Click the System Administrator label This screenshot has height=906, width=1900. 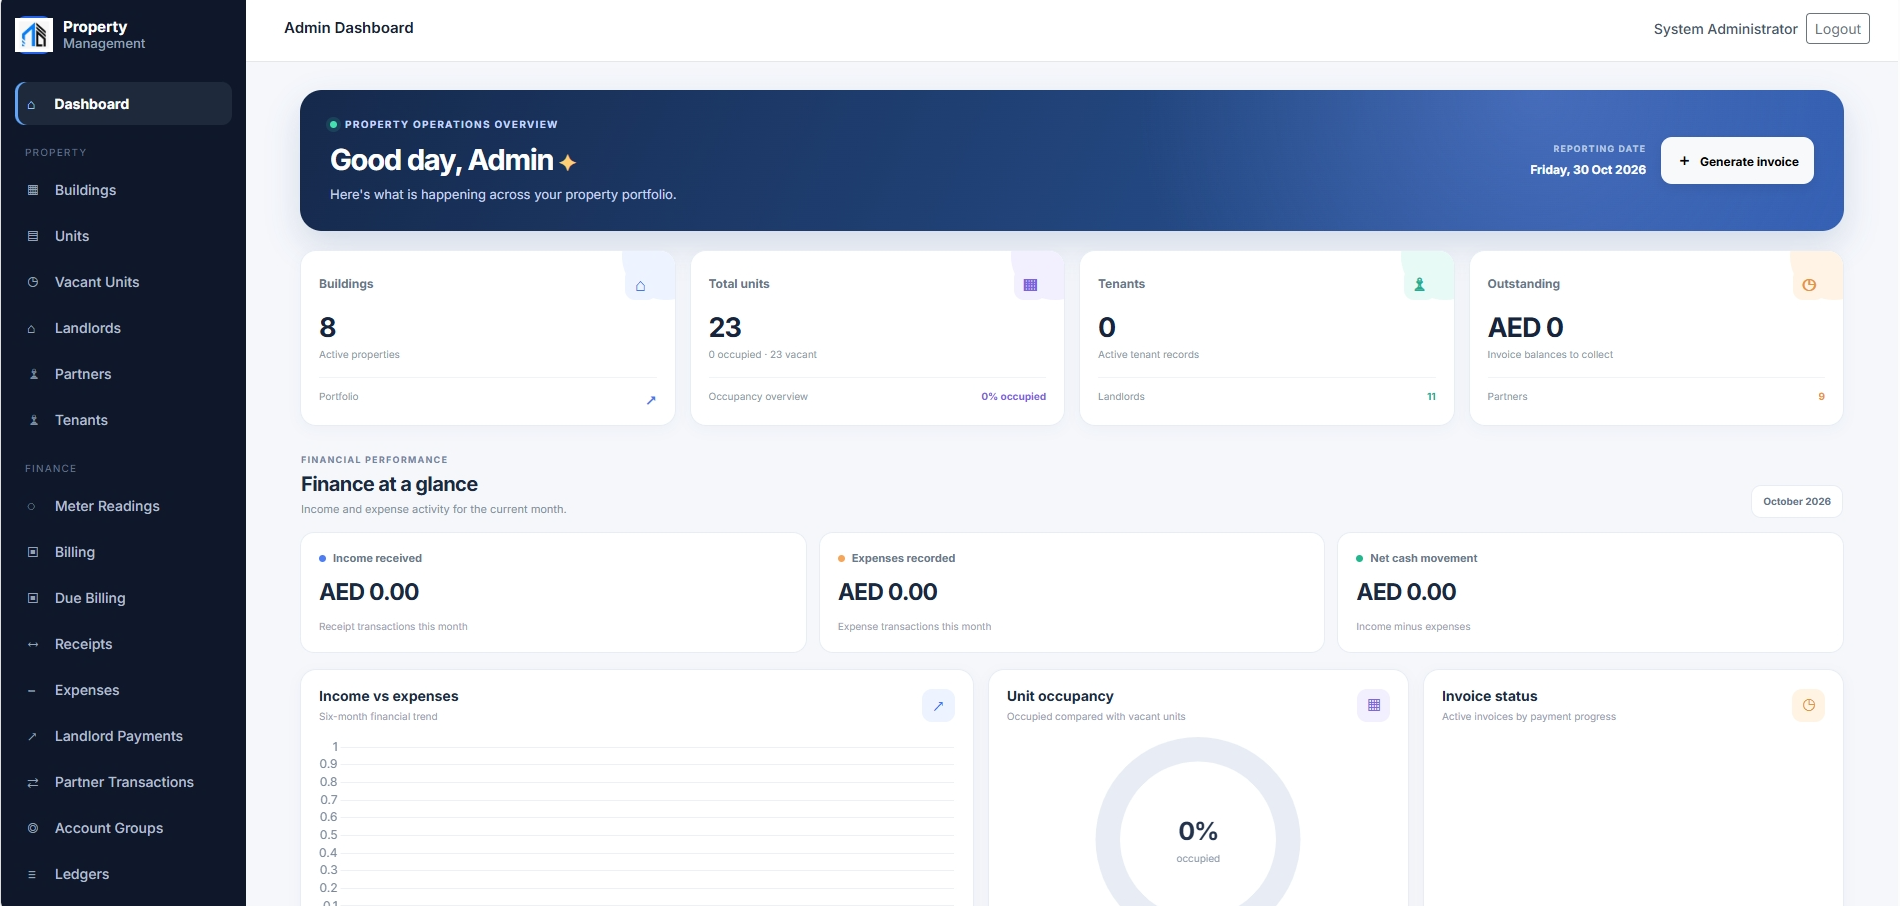1725,29
